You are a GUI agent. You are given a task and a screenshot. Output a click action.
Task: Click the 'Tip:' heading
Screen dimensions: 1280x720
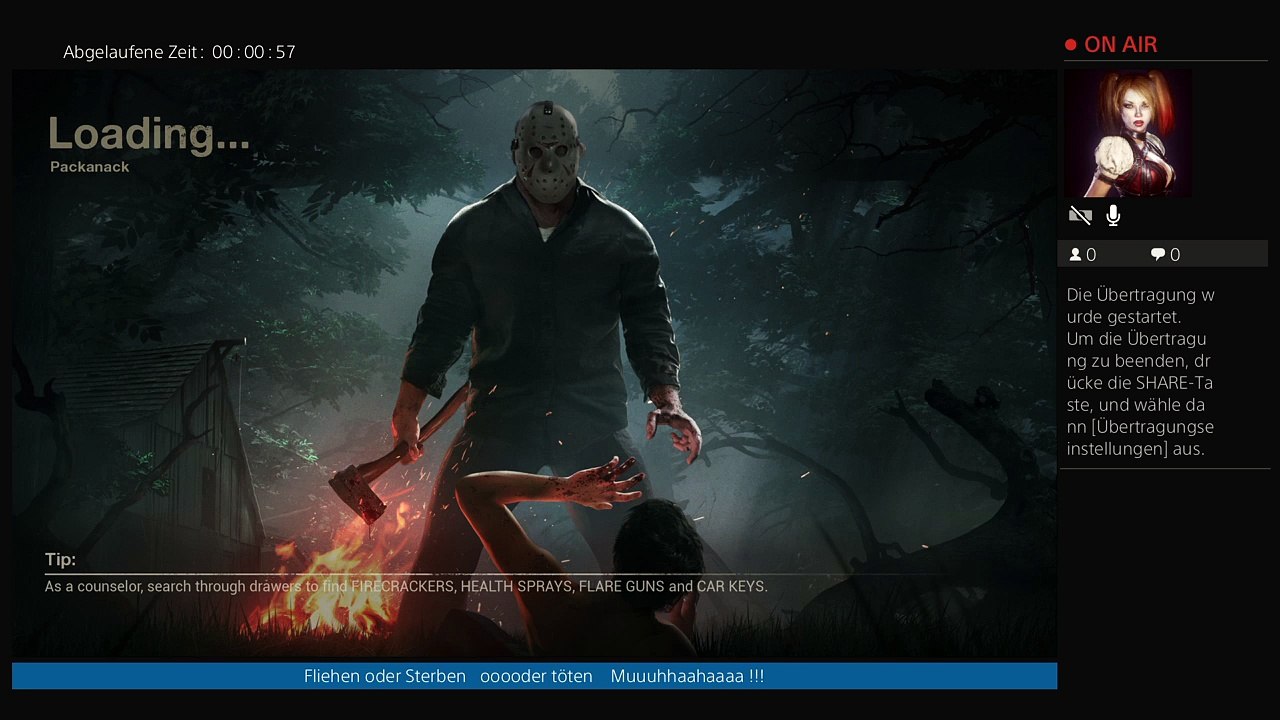tap(60, 560)
